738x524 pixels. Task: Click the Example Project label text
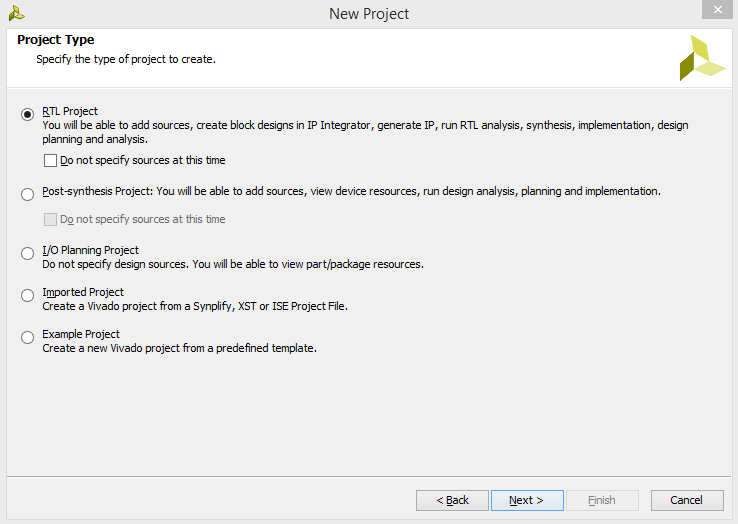pos(81,334)
